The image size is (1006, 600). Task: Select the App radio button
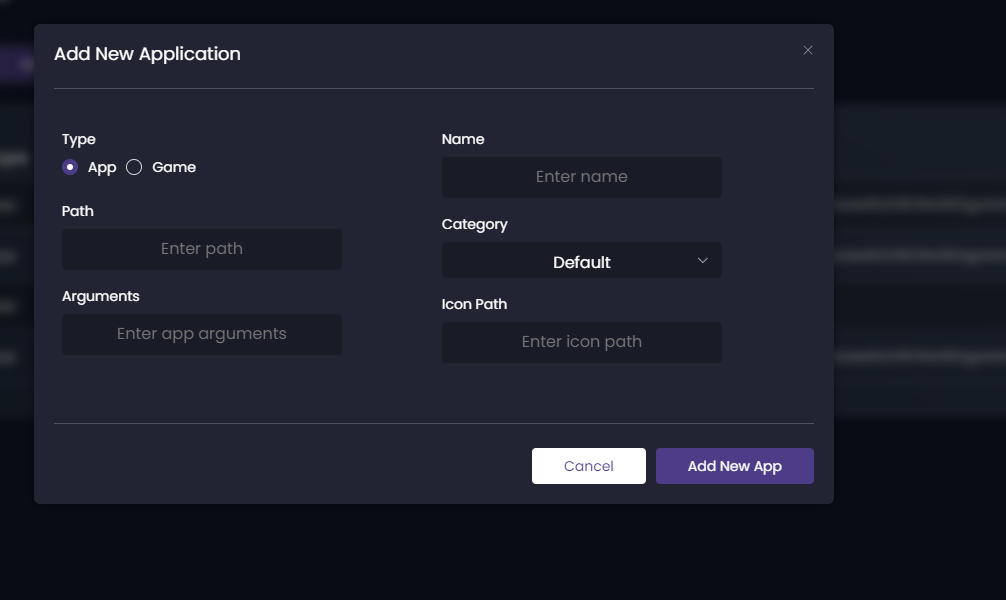[70, 167]
